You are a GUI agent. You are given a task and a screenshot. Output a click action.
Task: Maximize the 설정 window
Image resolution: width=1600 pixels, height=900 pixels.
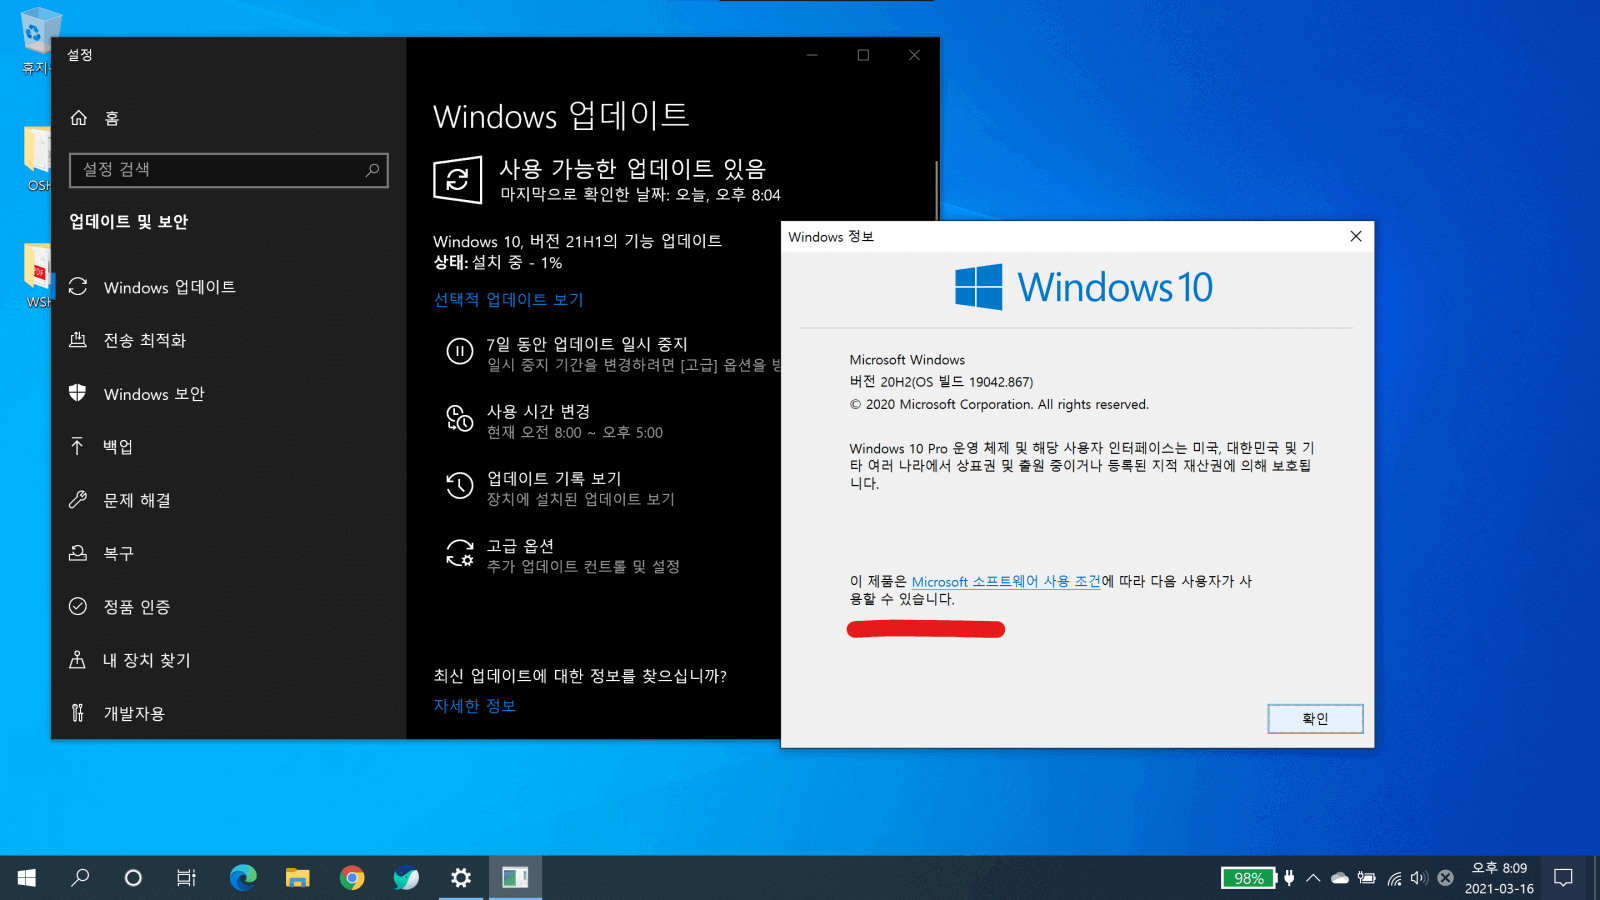coord(863,55)
